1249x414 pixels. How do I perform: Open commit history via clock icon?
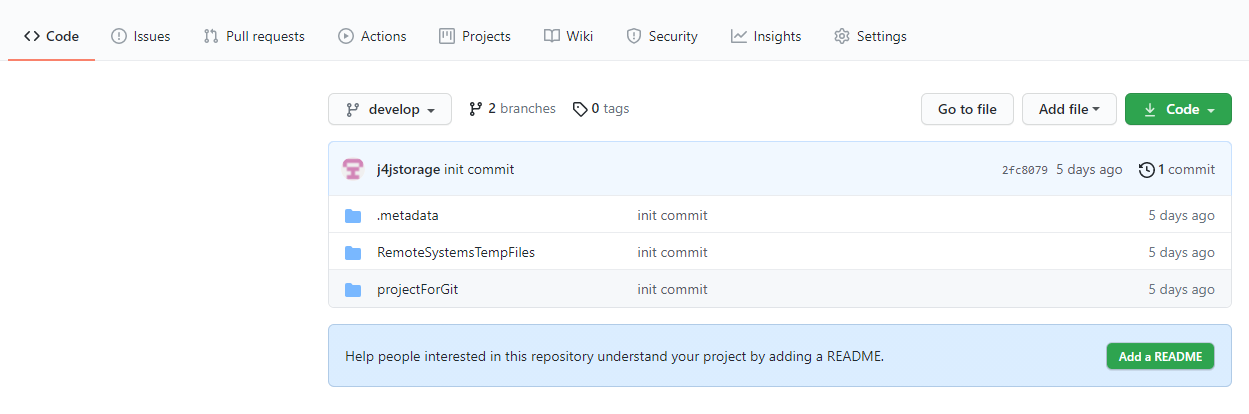1147,170
